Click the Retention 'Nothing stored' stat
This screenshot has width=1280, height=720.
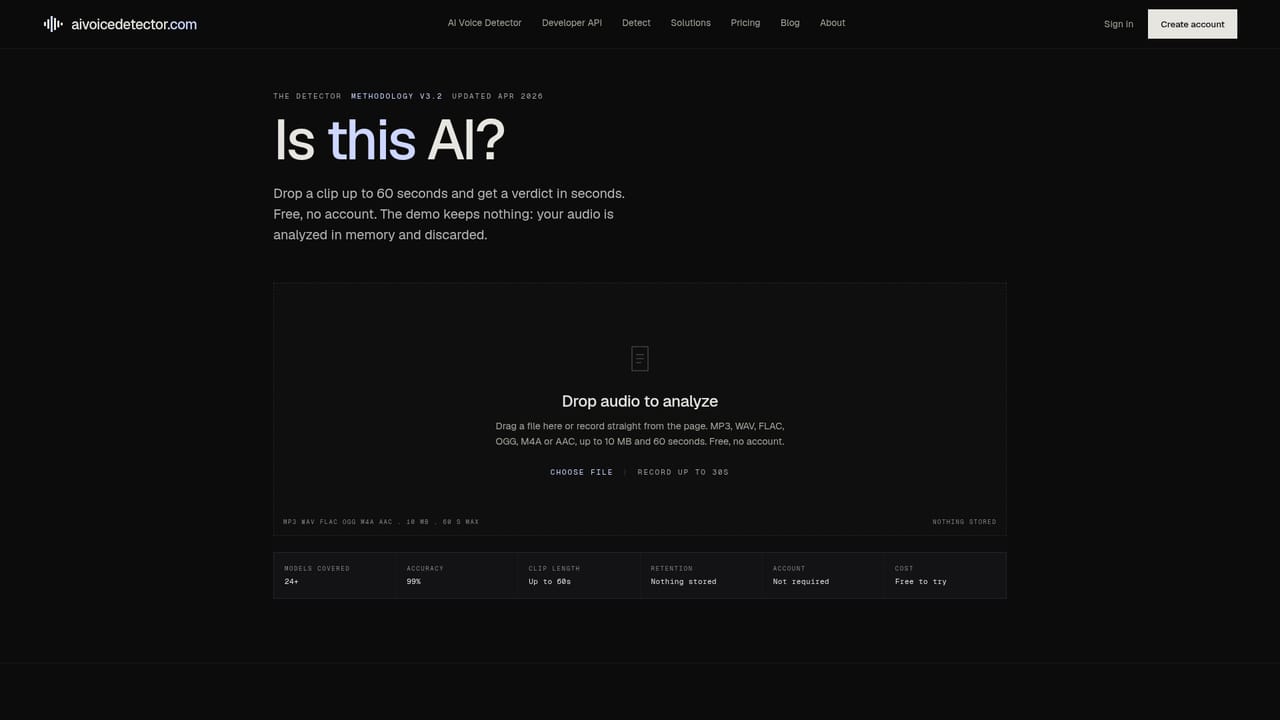coord(701,575)
